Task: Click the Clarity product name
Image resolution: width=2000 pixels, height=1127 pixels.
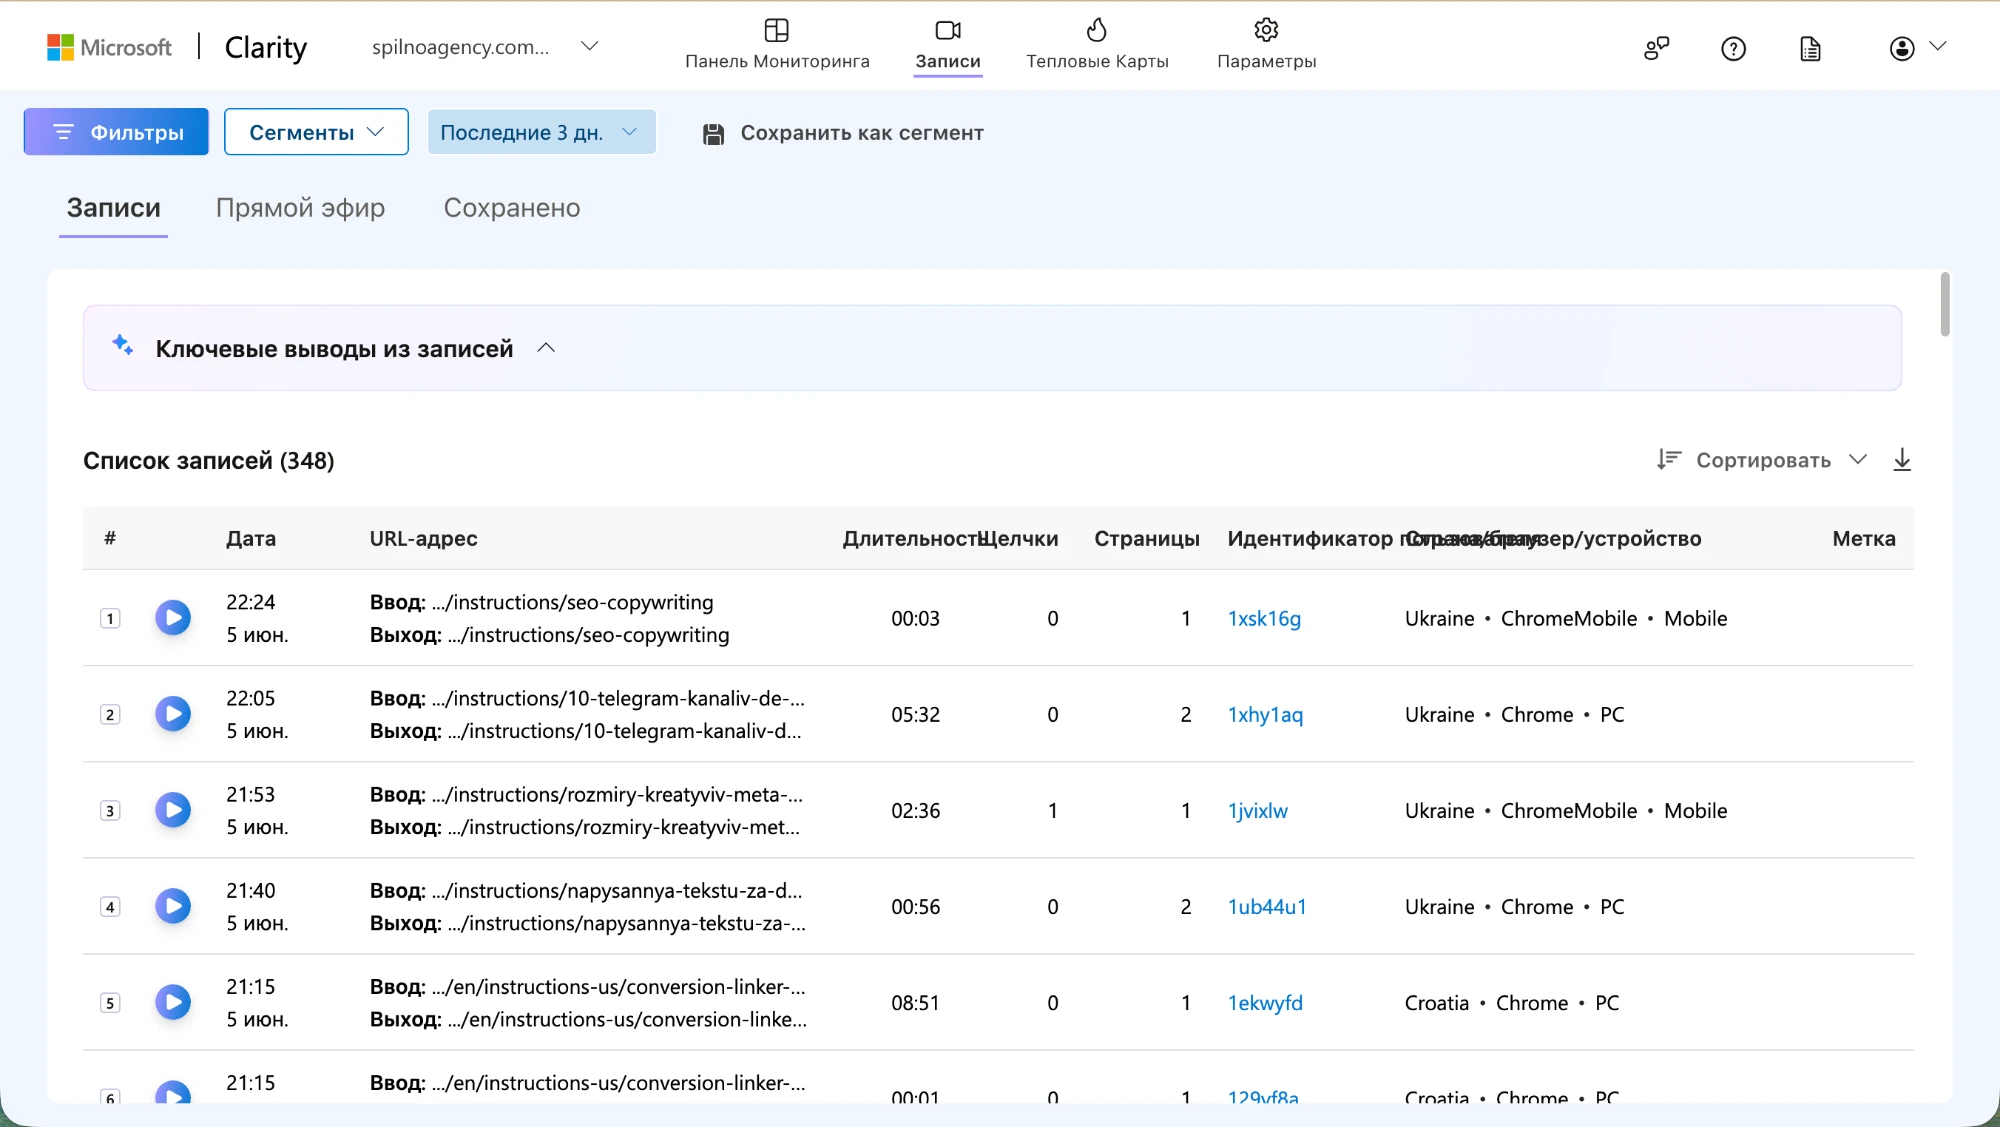Action: [265, 47]
